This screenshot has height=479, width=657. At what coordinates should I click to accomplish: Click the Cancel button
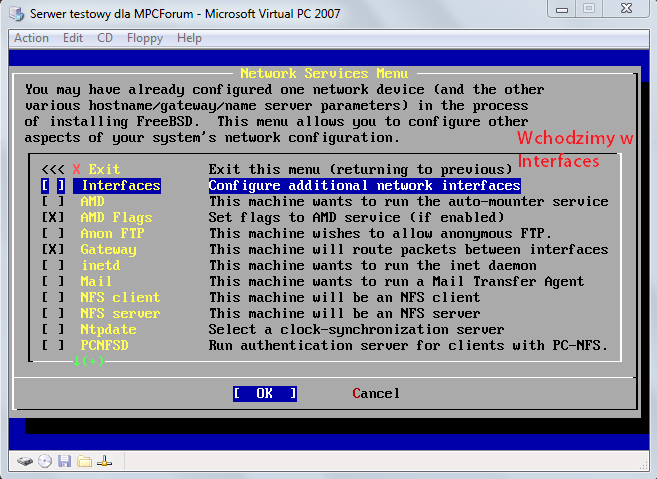coord(376,394)
